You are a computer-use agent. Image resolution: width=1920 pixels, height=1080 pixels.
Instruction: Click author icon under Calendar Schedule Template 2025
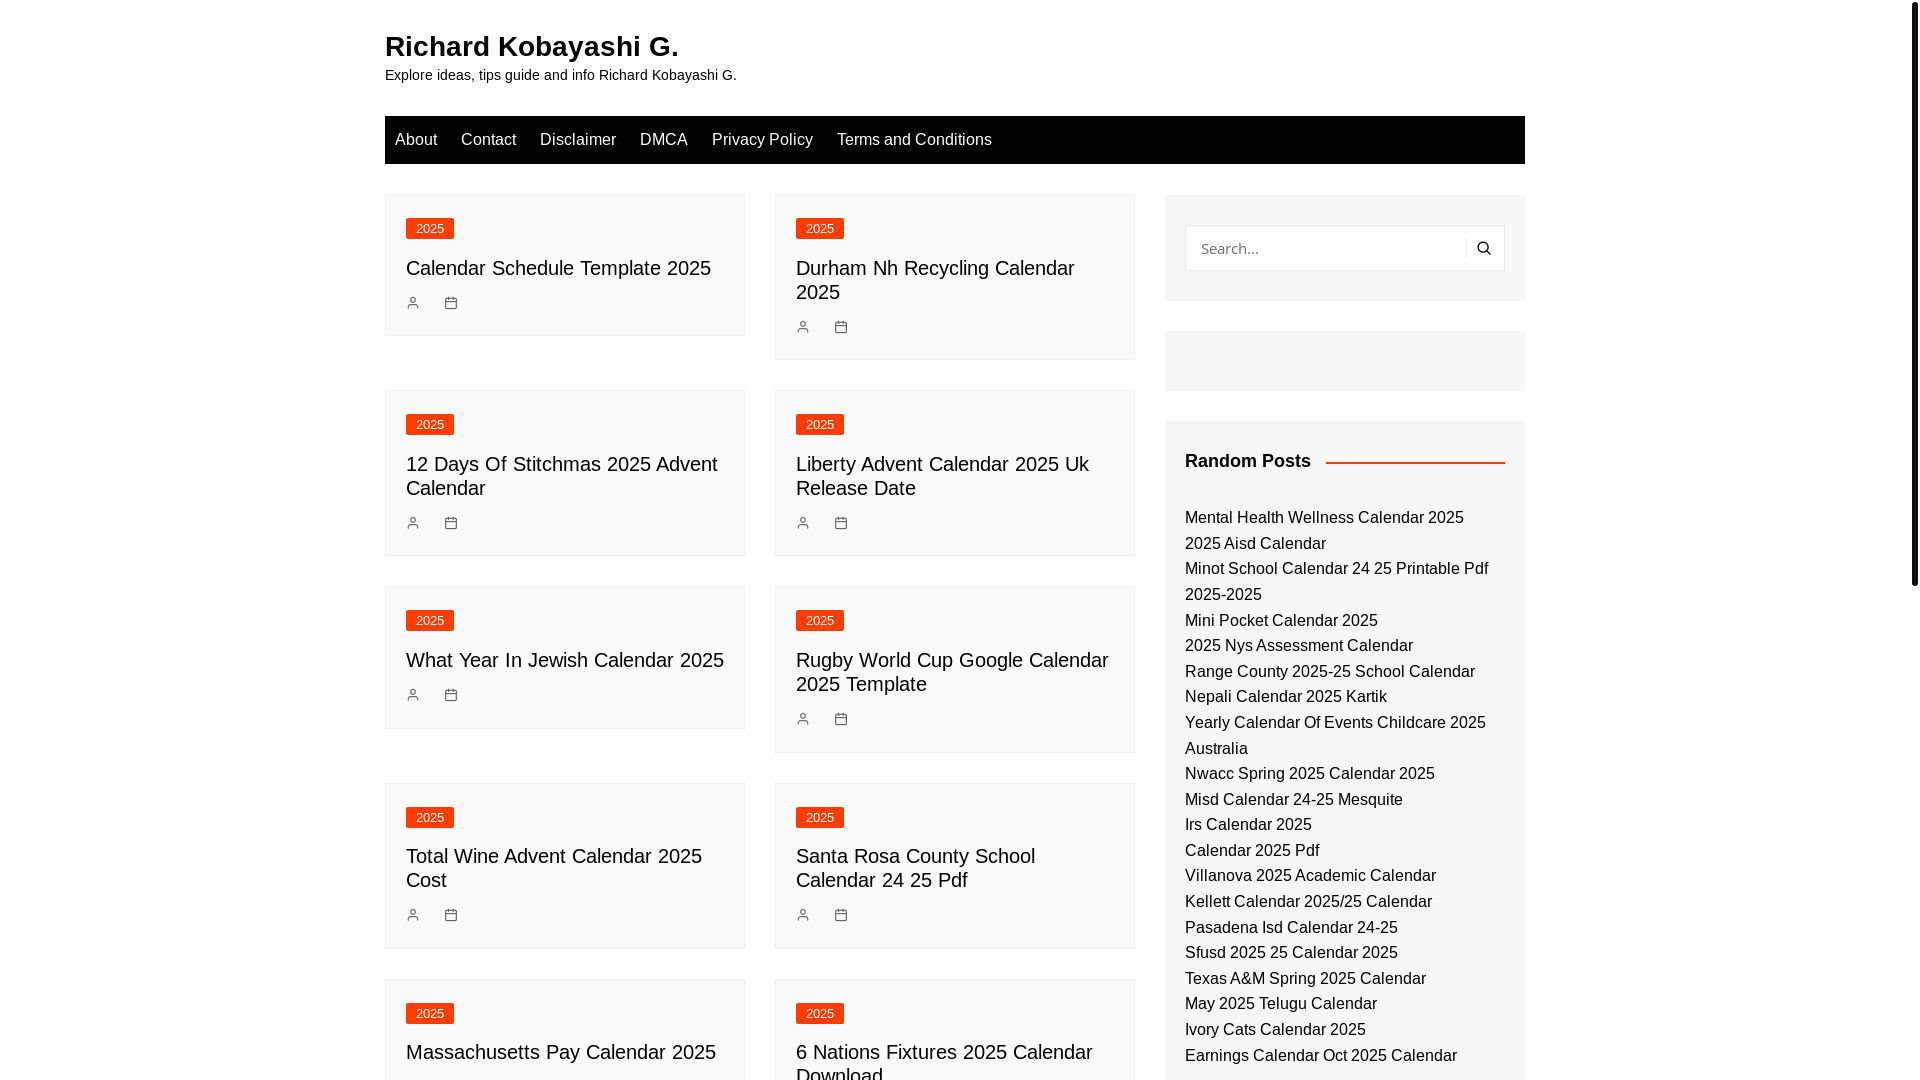[413, 303]
